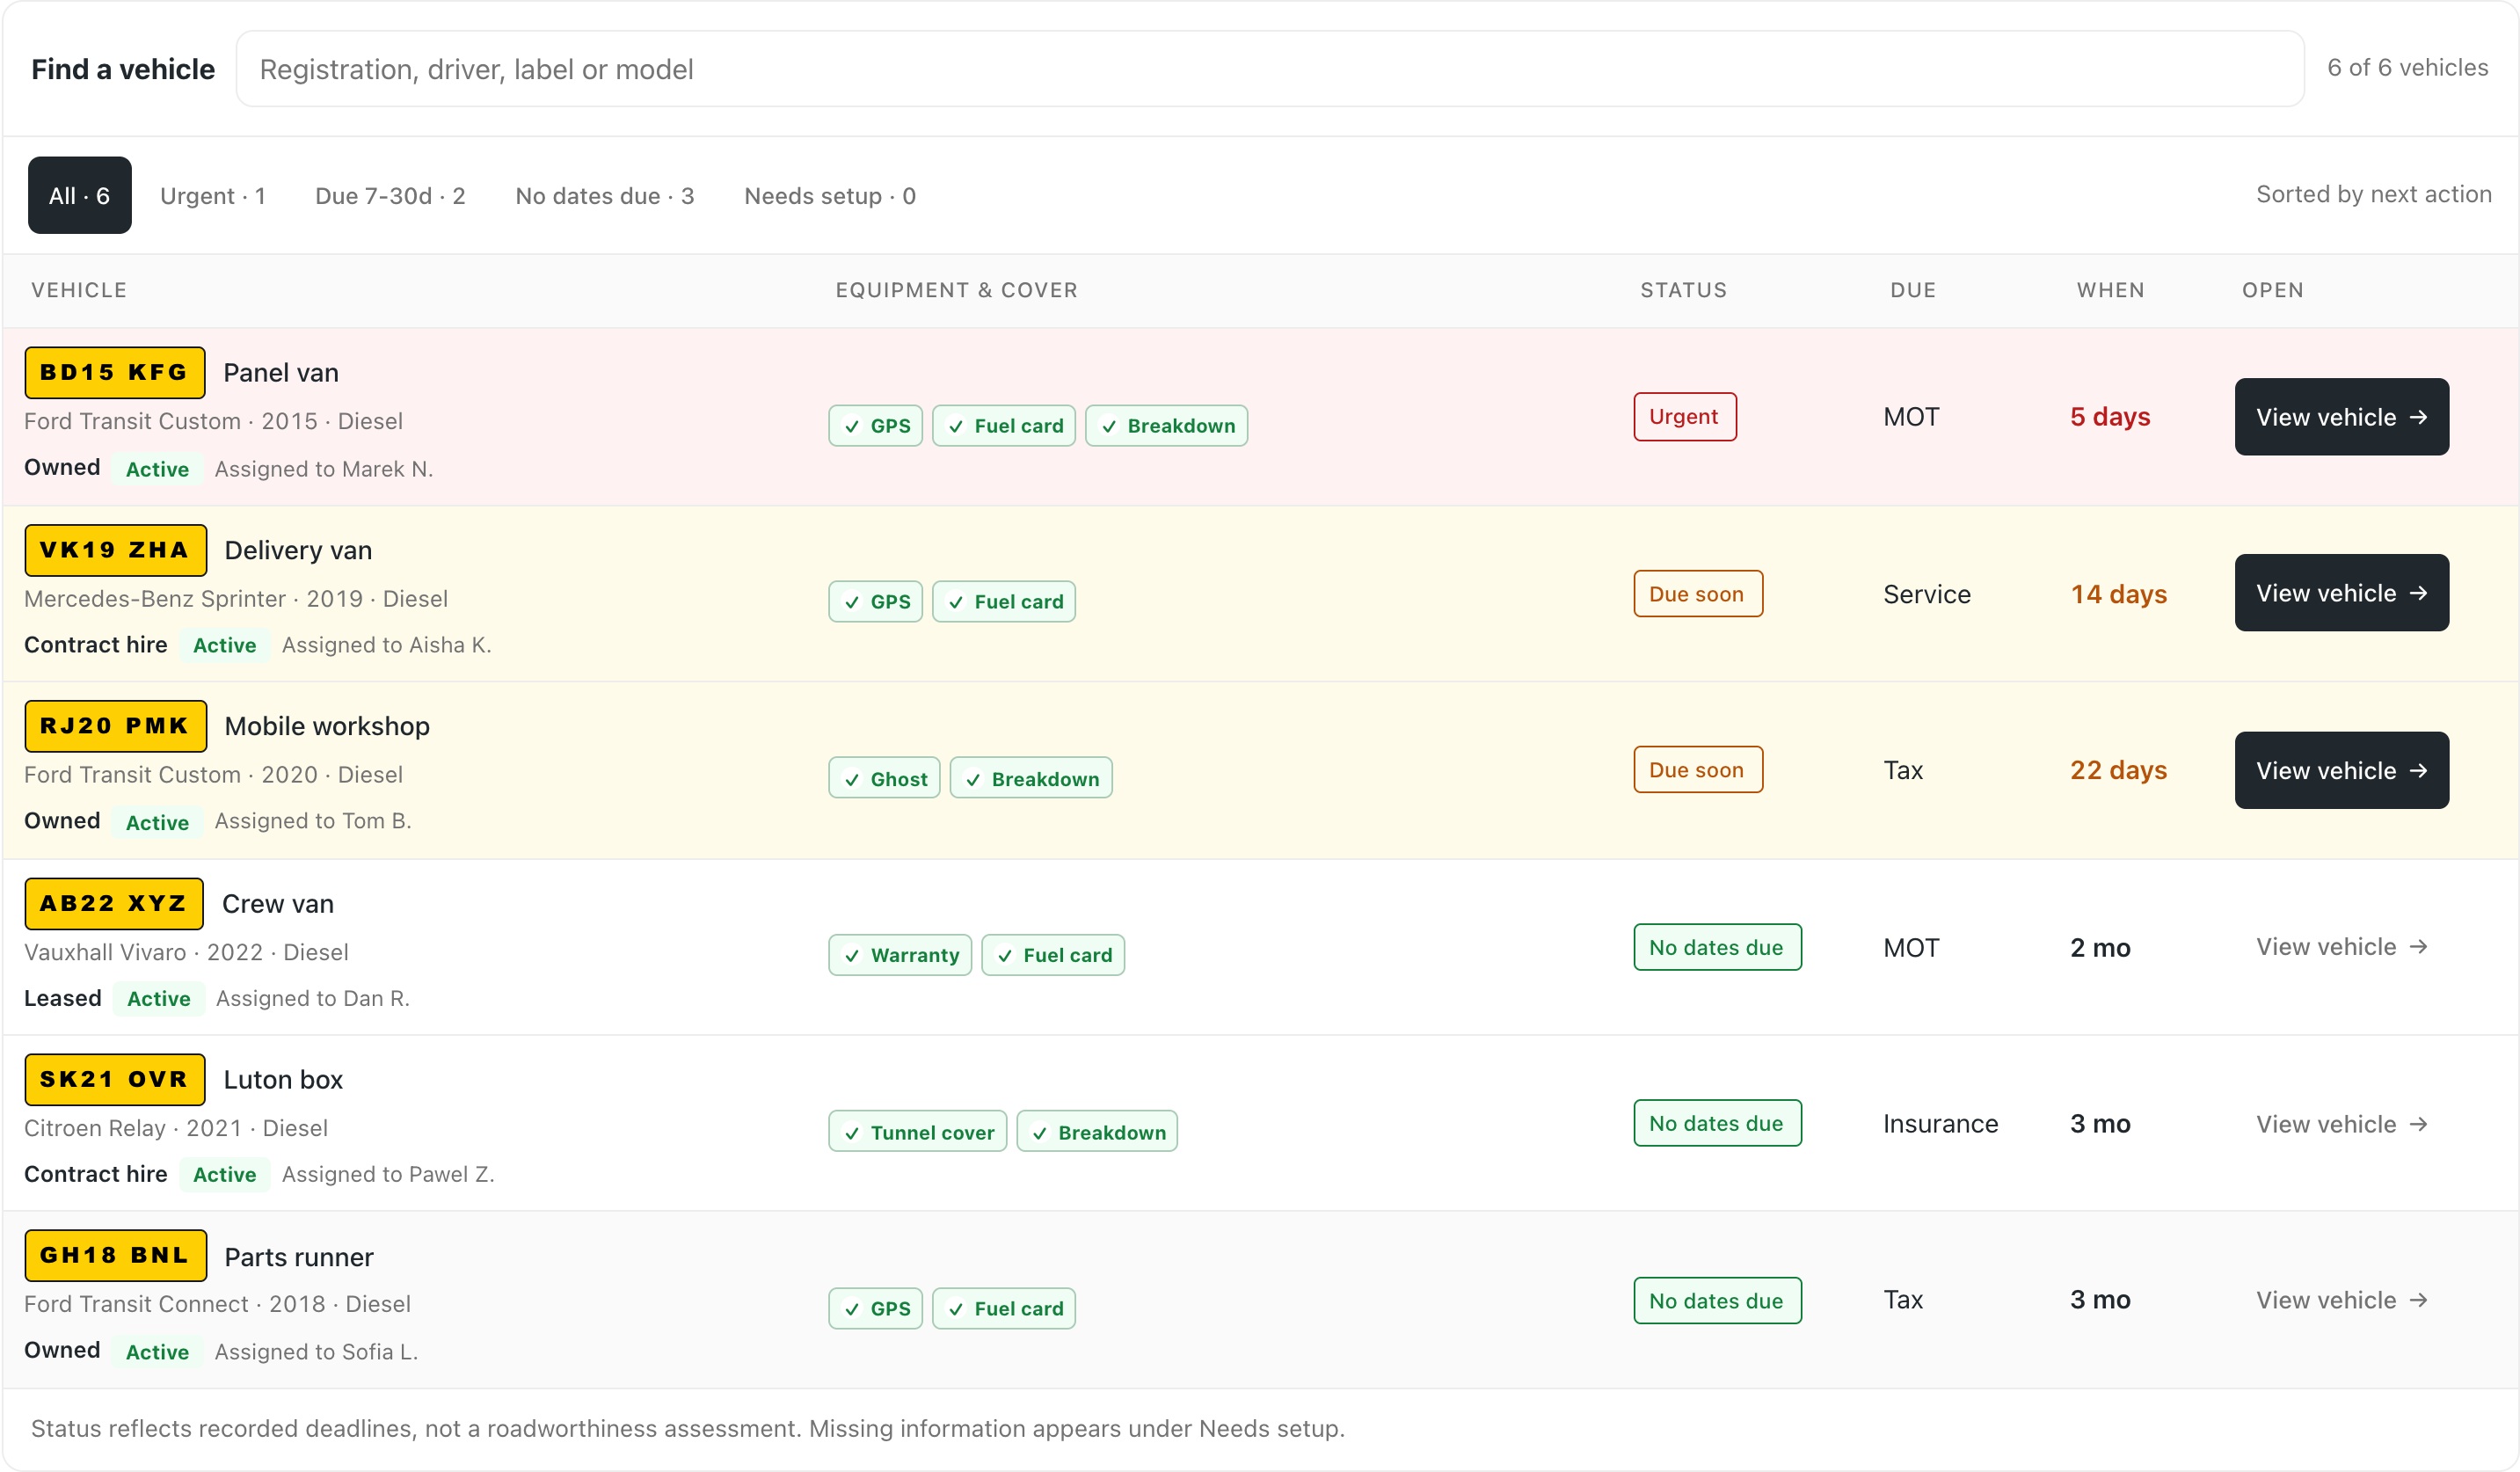
Task: Click the Ghost chip on RJ20 PMK
Action: (x=884, y=778)
